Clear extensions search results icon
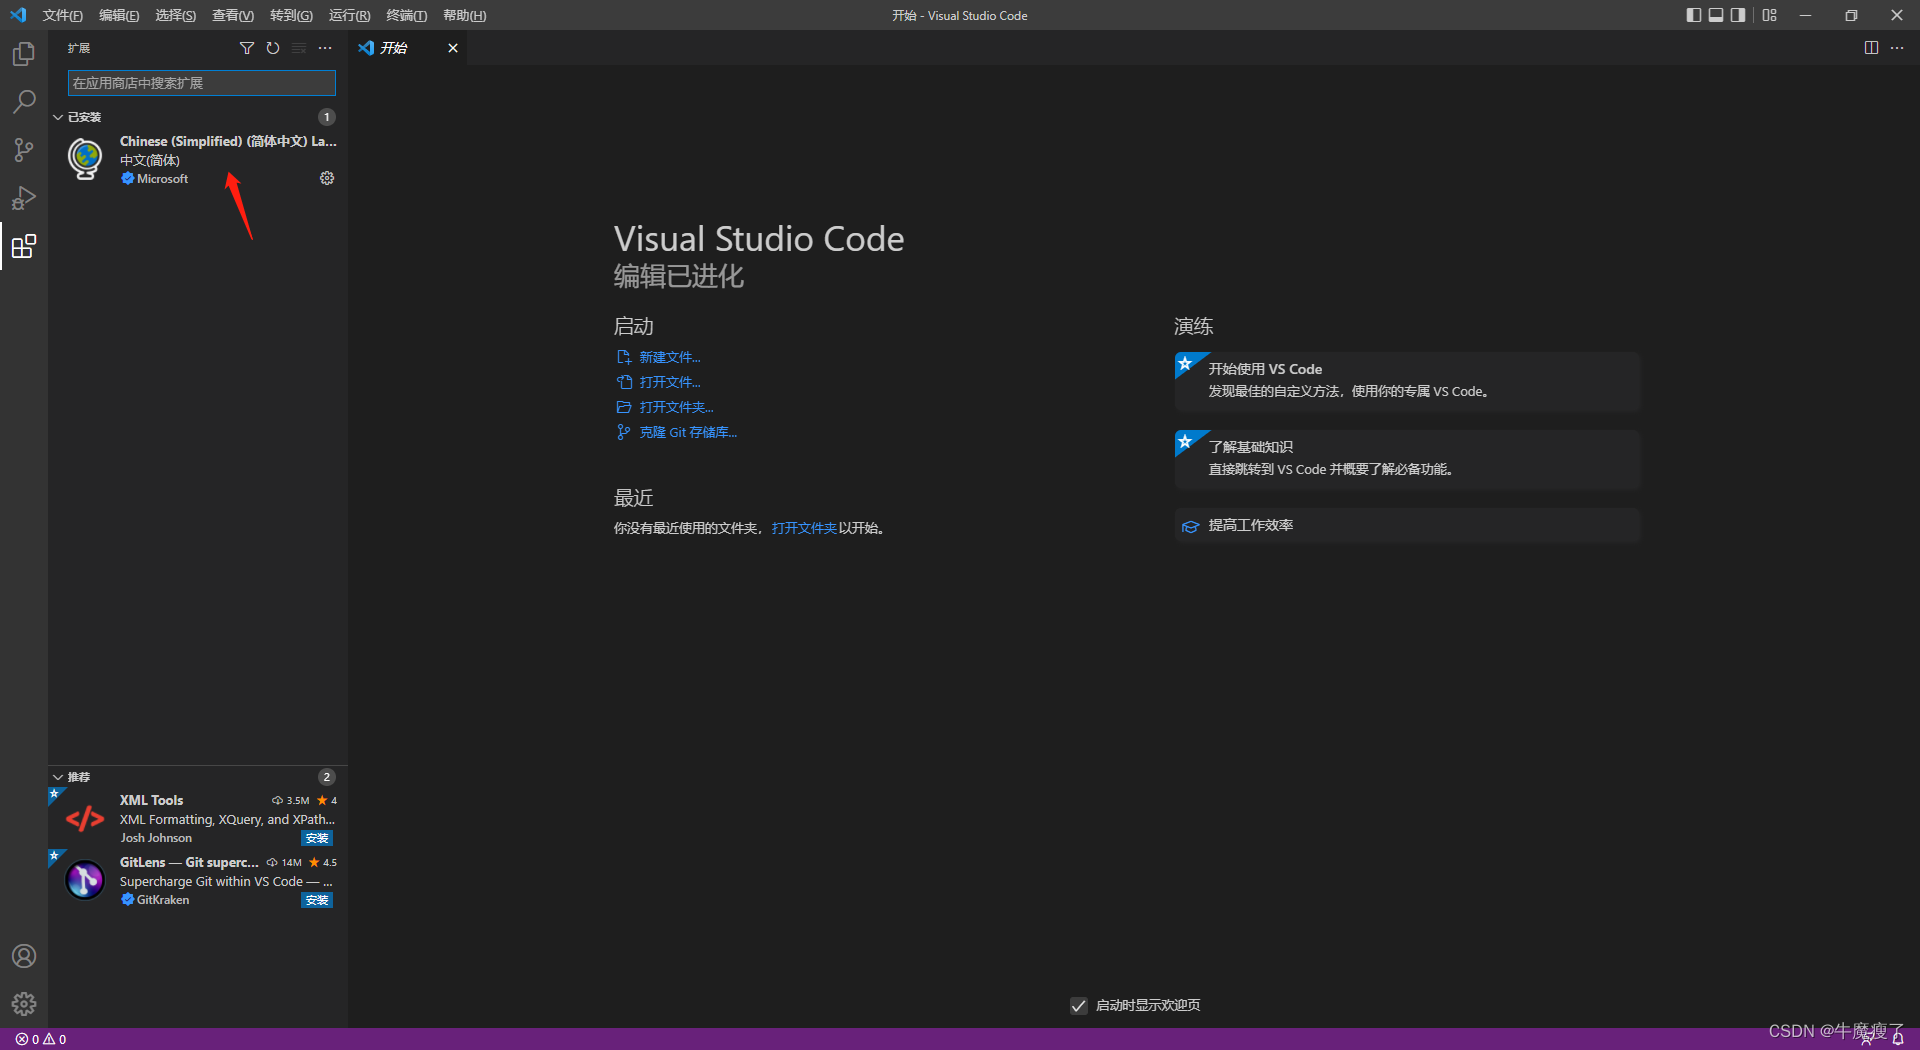This screenshot has height=1050, width=1920. pyautogui.click(x=299, y=48)
